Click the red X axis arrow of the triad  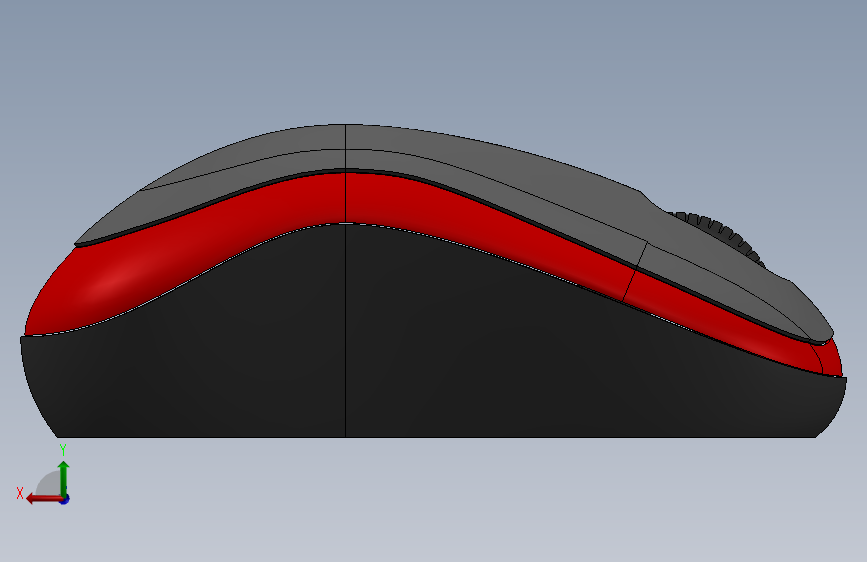coord(43,499)
